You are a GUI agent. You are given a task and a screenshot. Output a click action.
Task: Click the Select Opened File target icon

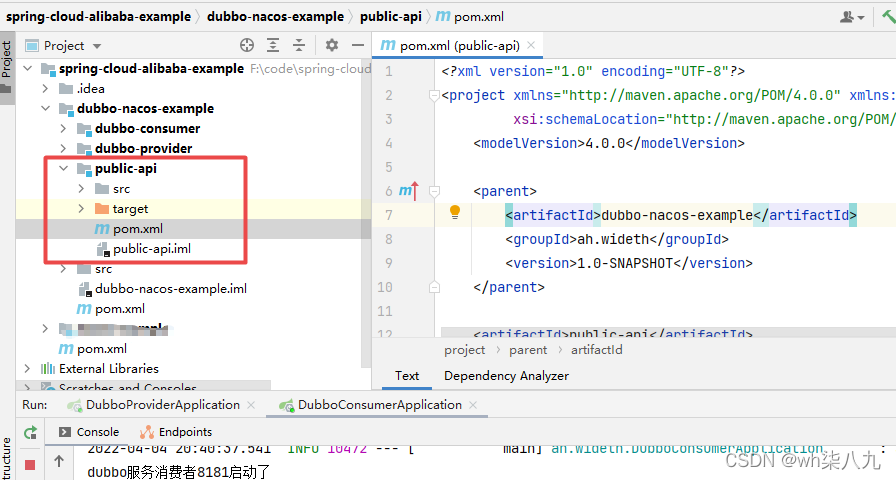coord(247,45)
